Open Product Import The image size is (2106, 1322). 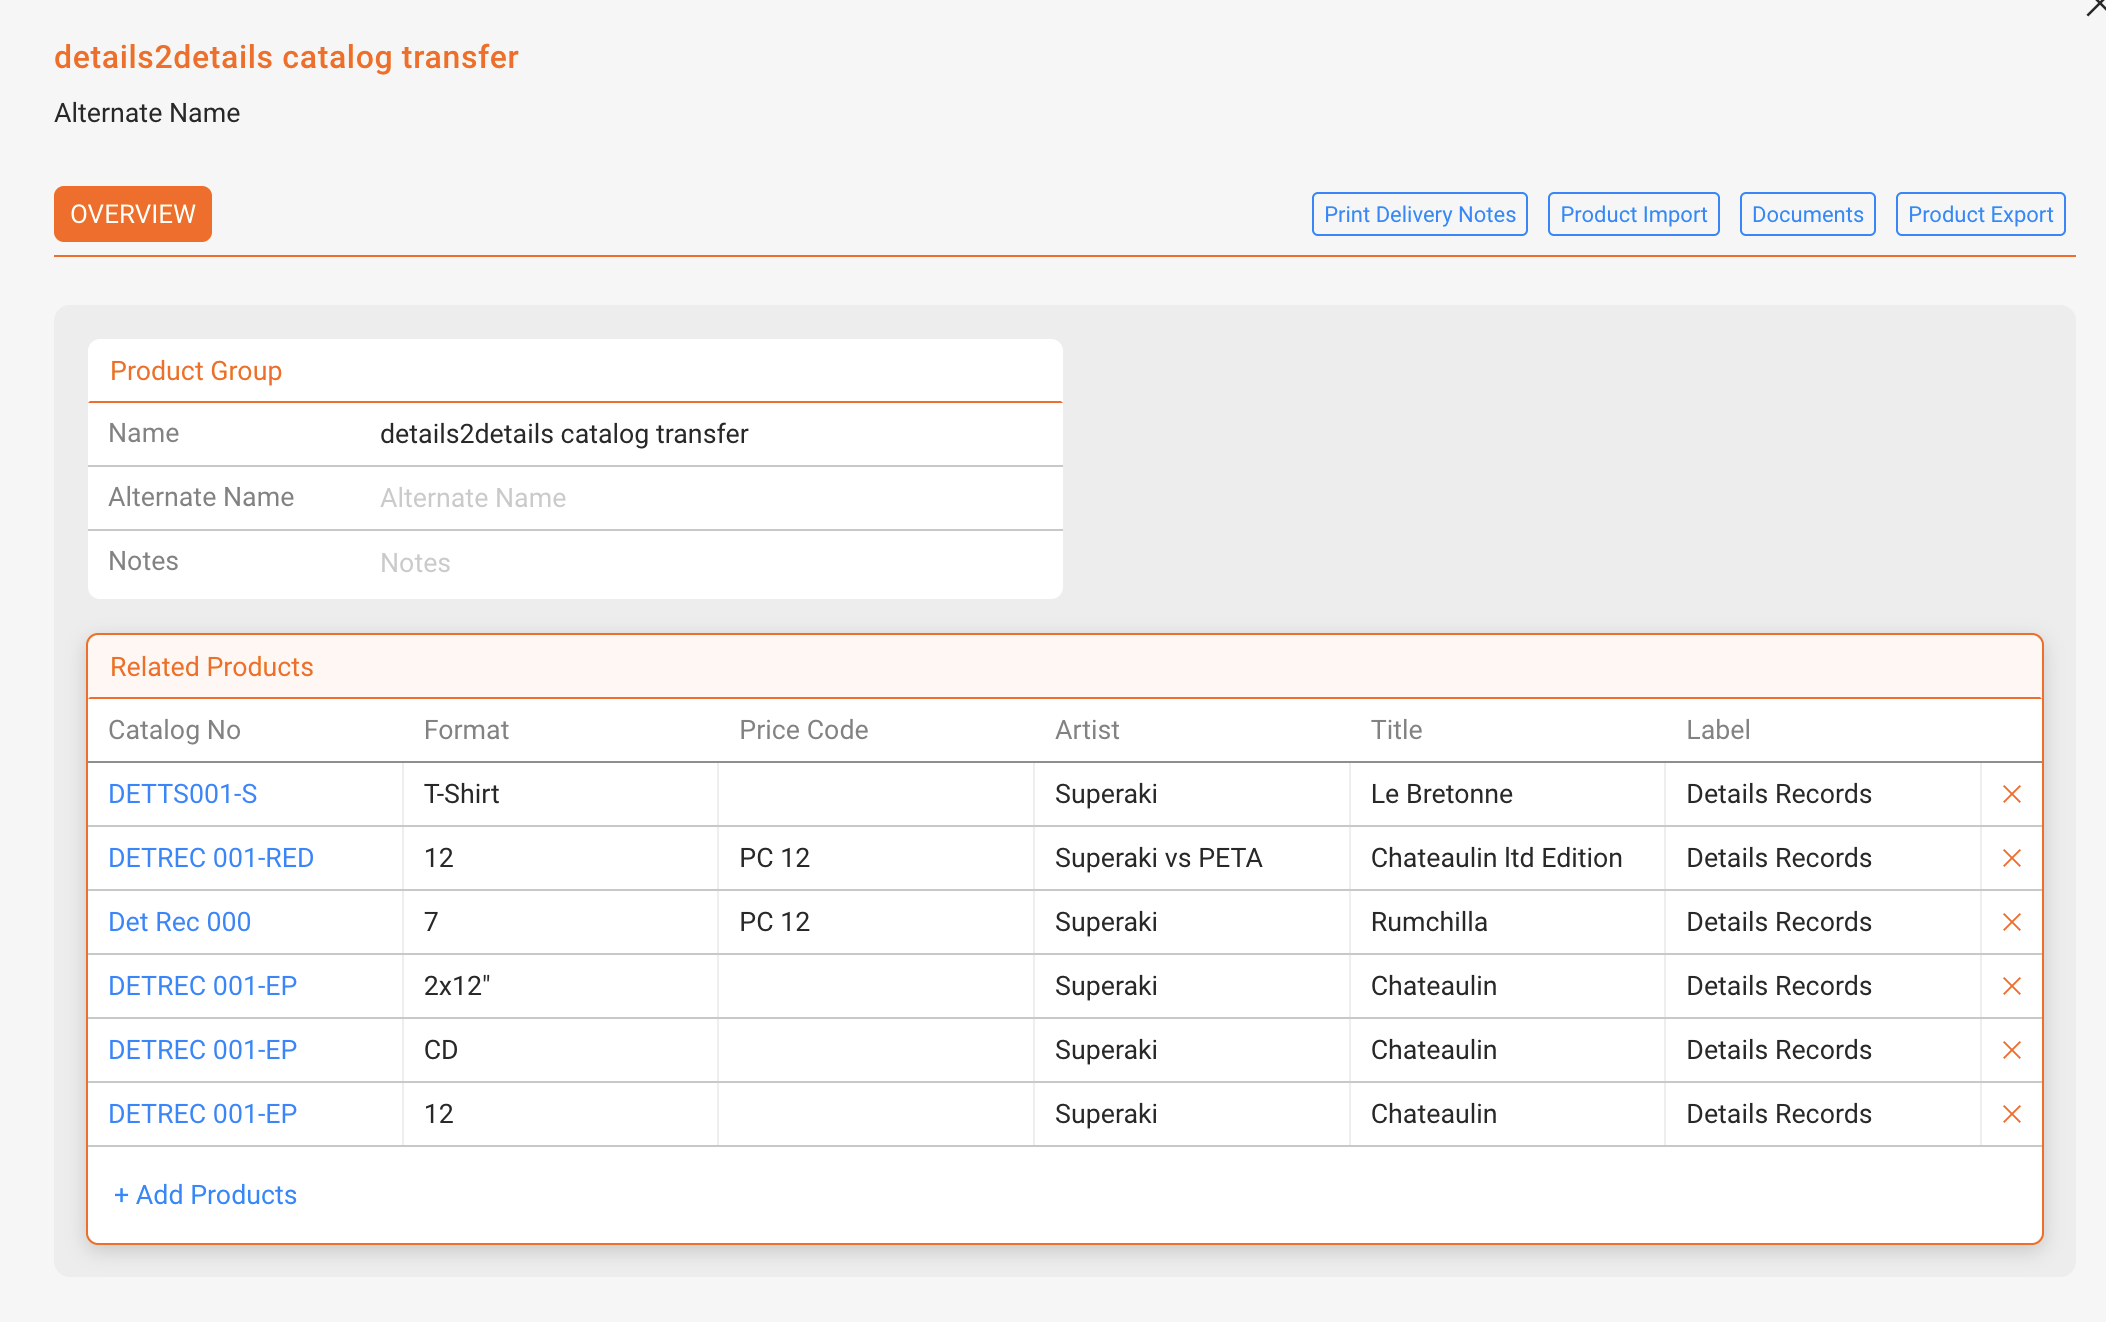1633,214
